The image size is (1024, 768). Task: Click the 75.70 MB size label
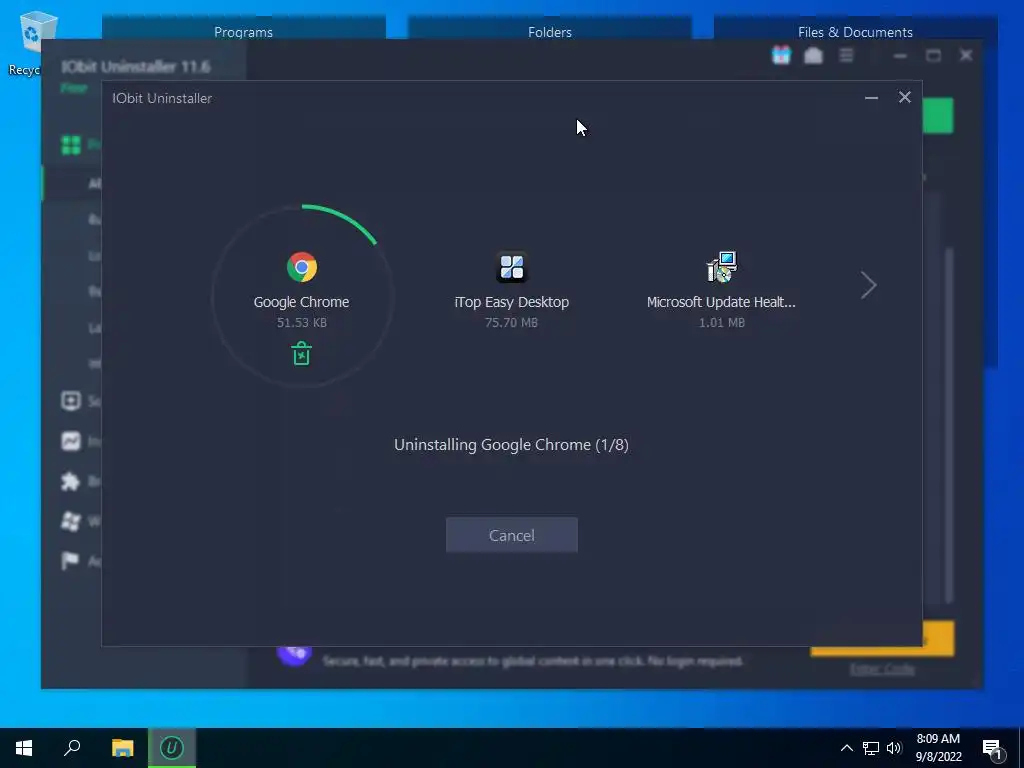511,322
